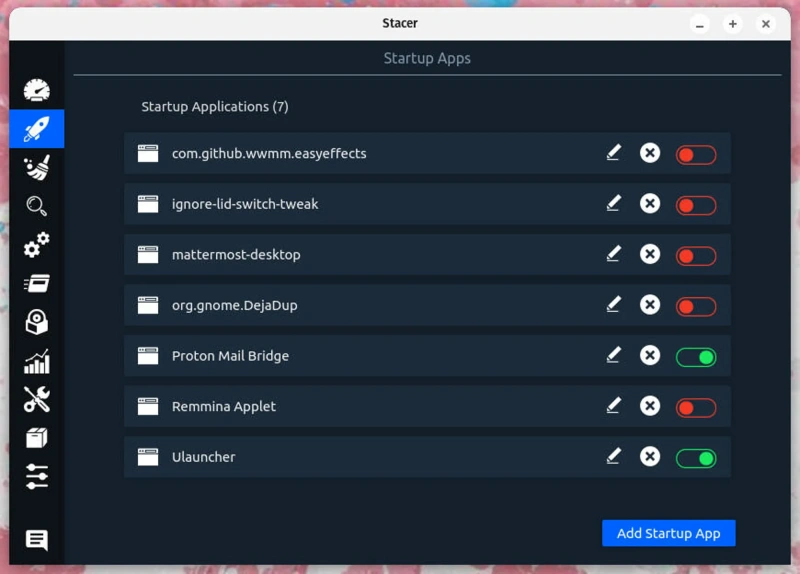Open Processes icon in sidebar
This screenshot has height=574, width=800.
pos(37,284)
